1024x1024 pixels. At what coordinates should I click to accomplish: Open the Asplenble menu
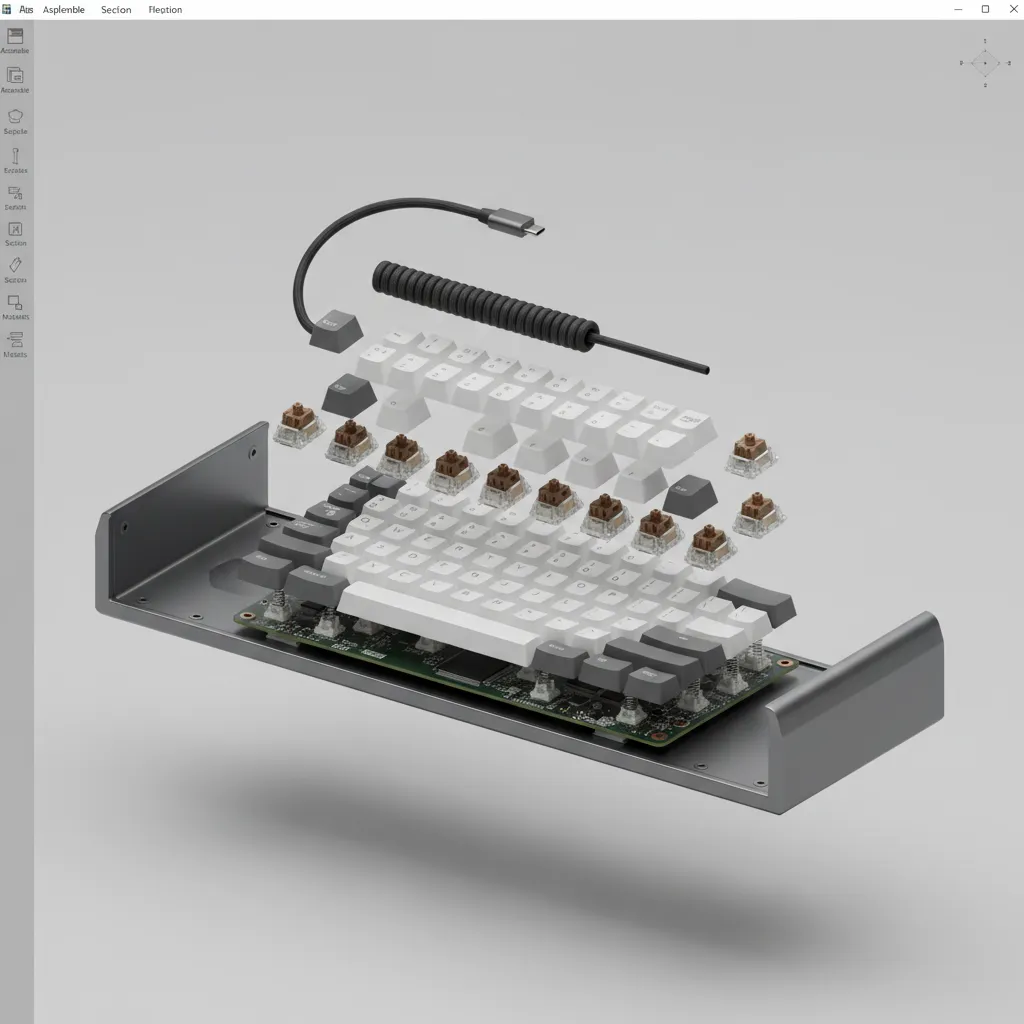pyautogui.click(x=63, y=9)
